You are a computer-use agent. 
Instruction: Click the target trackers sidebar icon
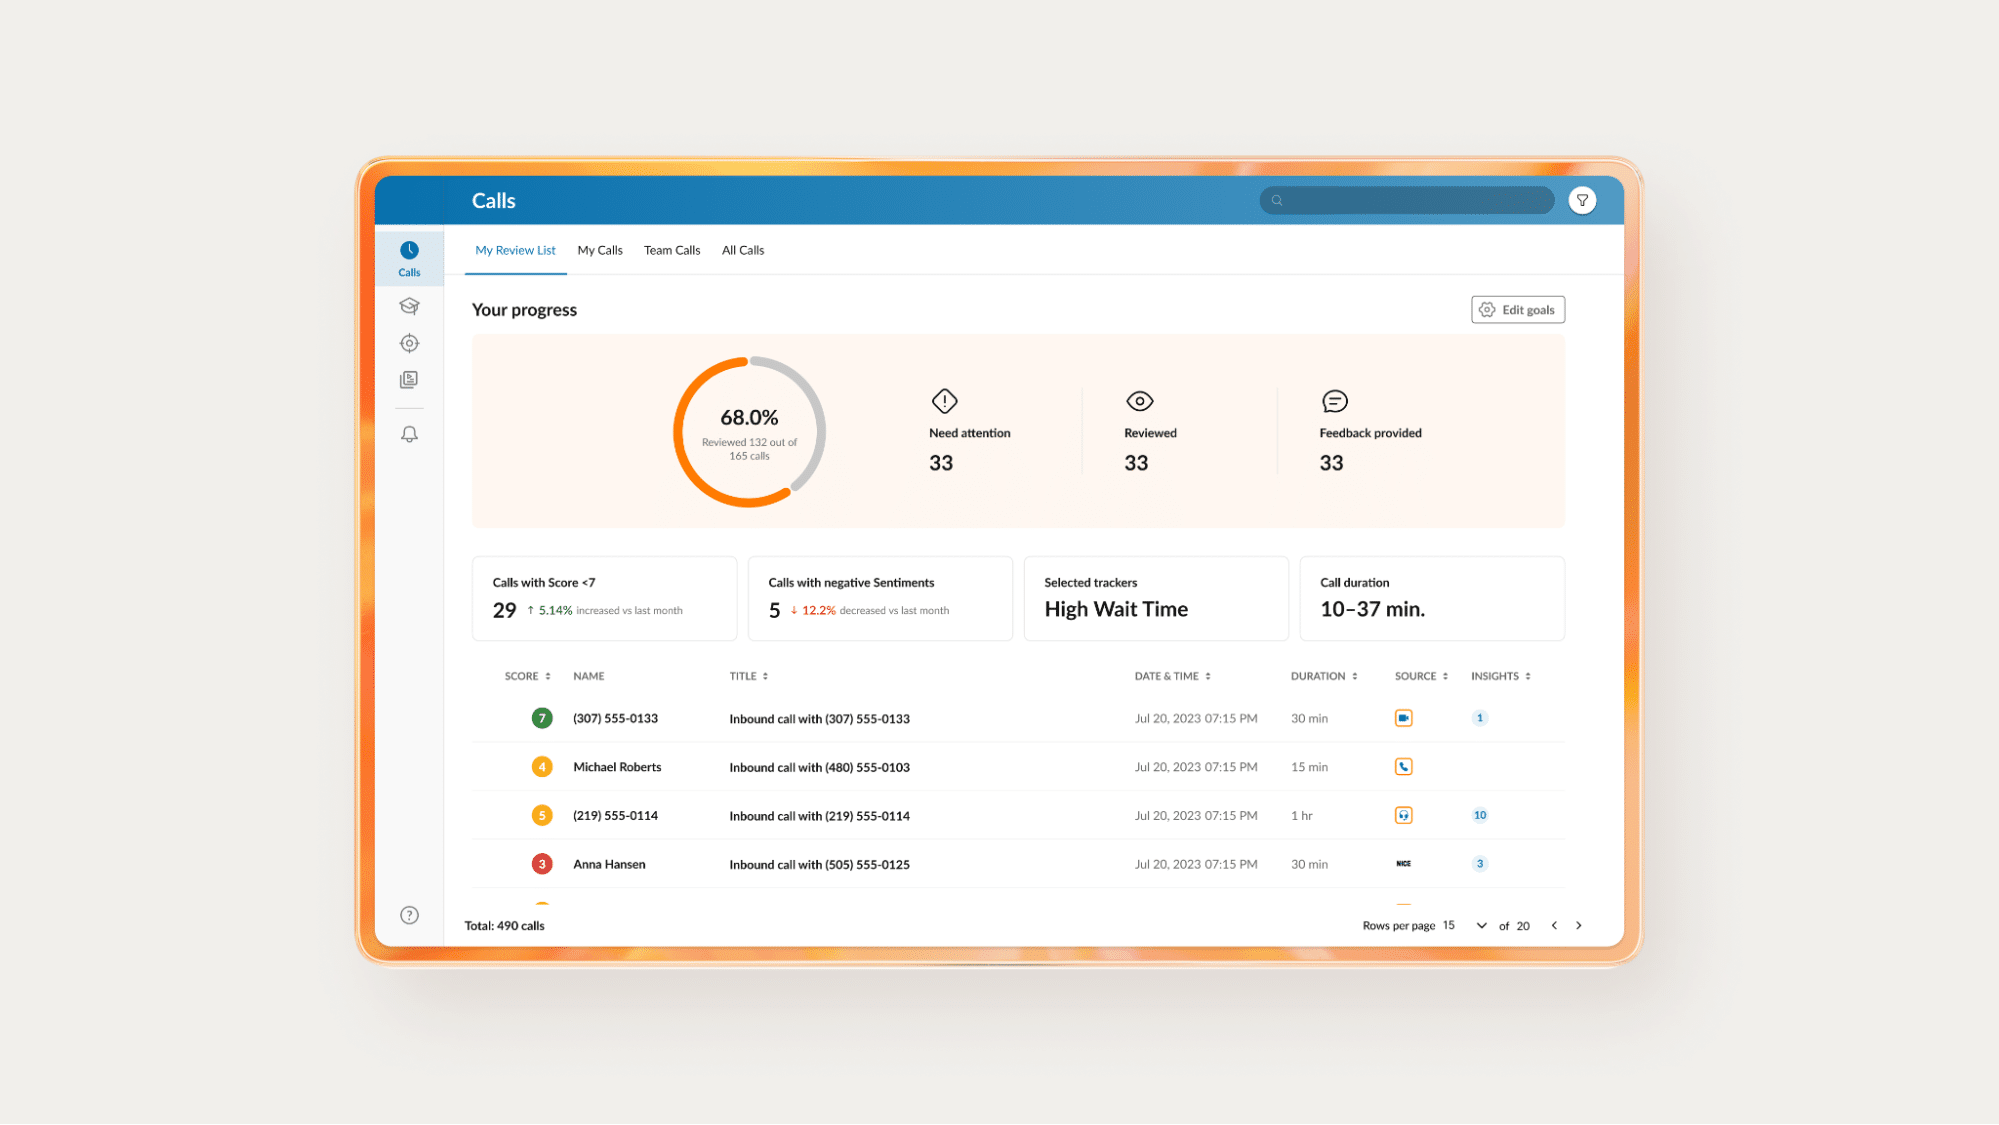click(x=409, y=343)
